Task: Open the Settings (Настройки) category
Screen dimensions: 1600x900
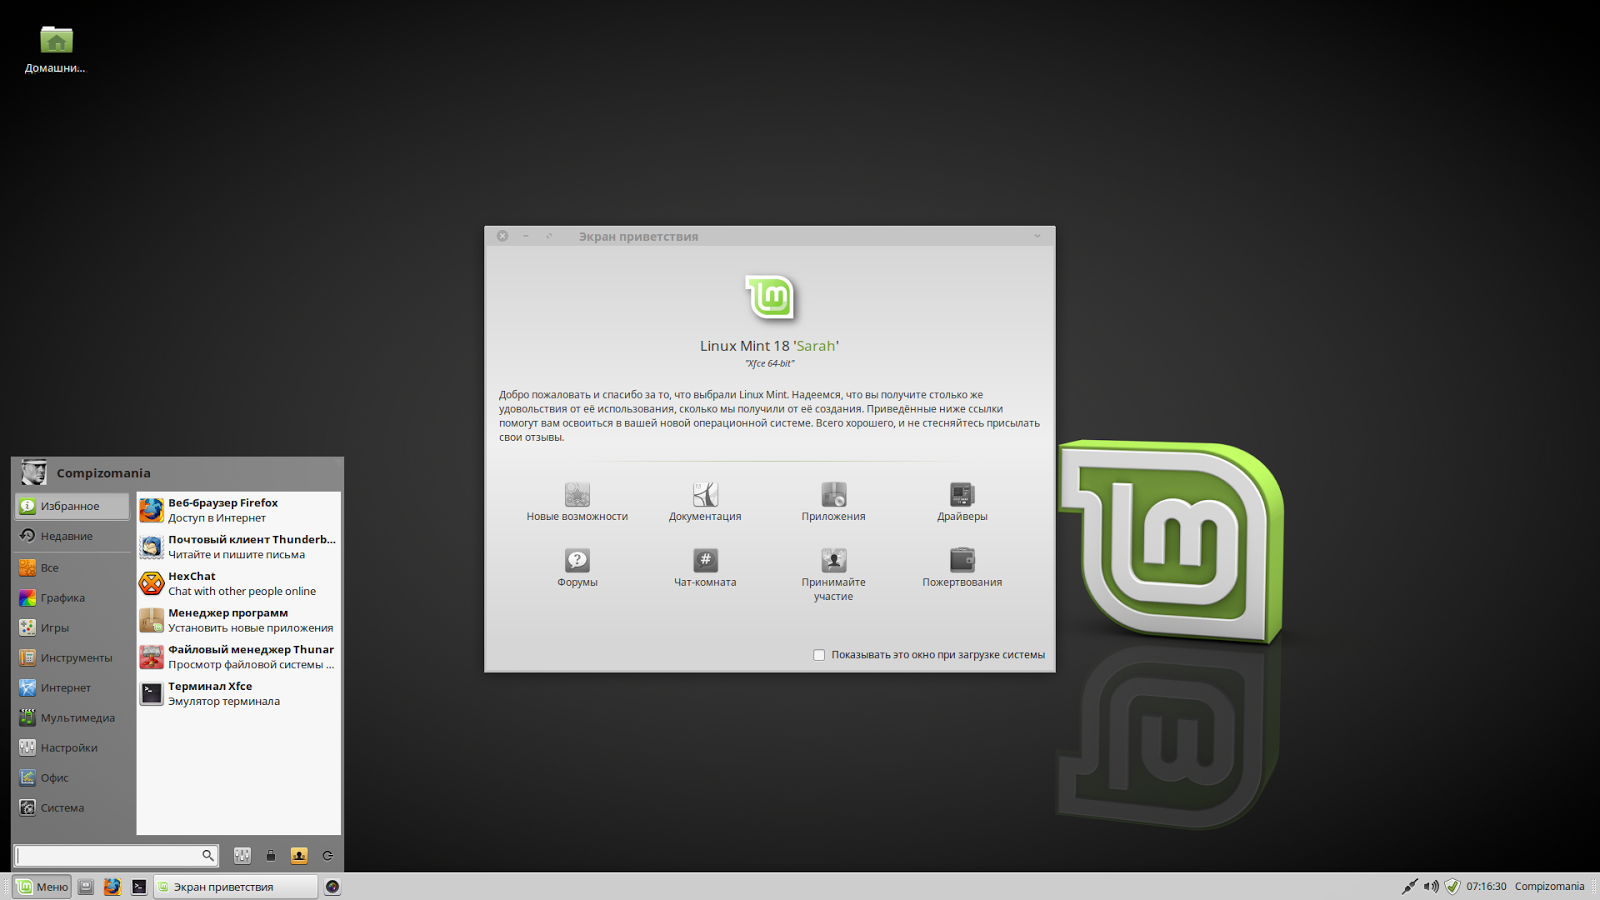Action: click(73, 748)
